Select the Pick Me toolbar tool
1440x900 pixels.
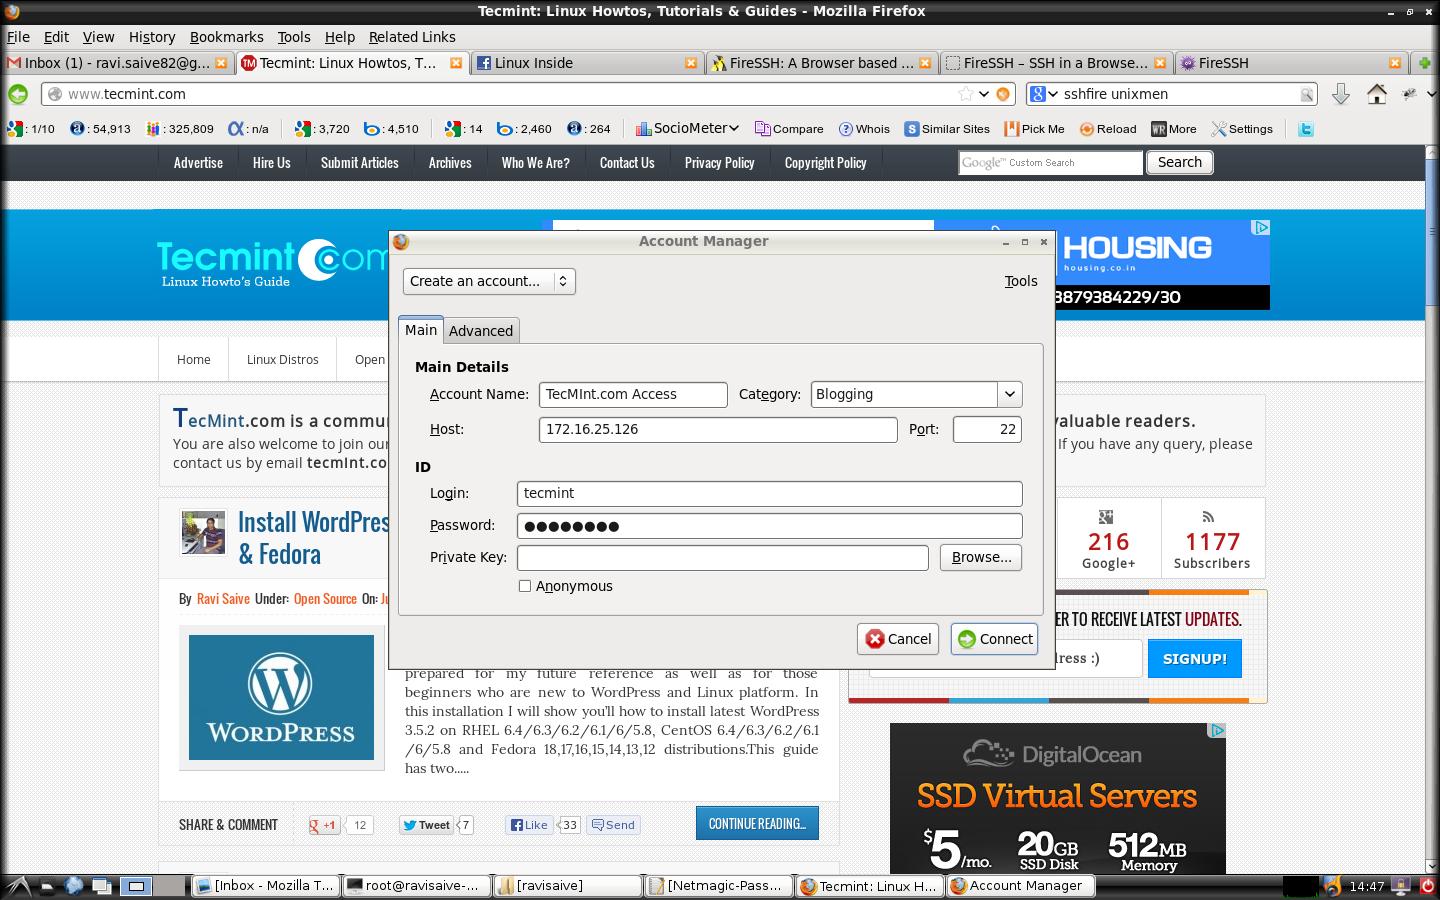(1034, 129)
